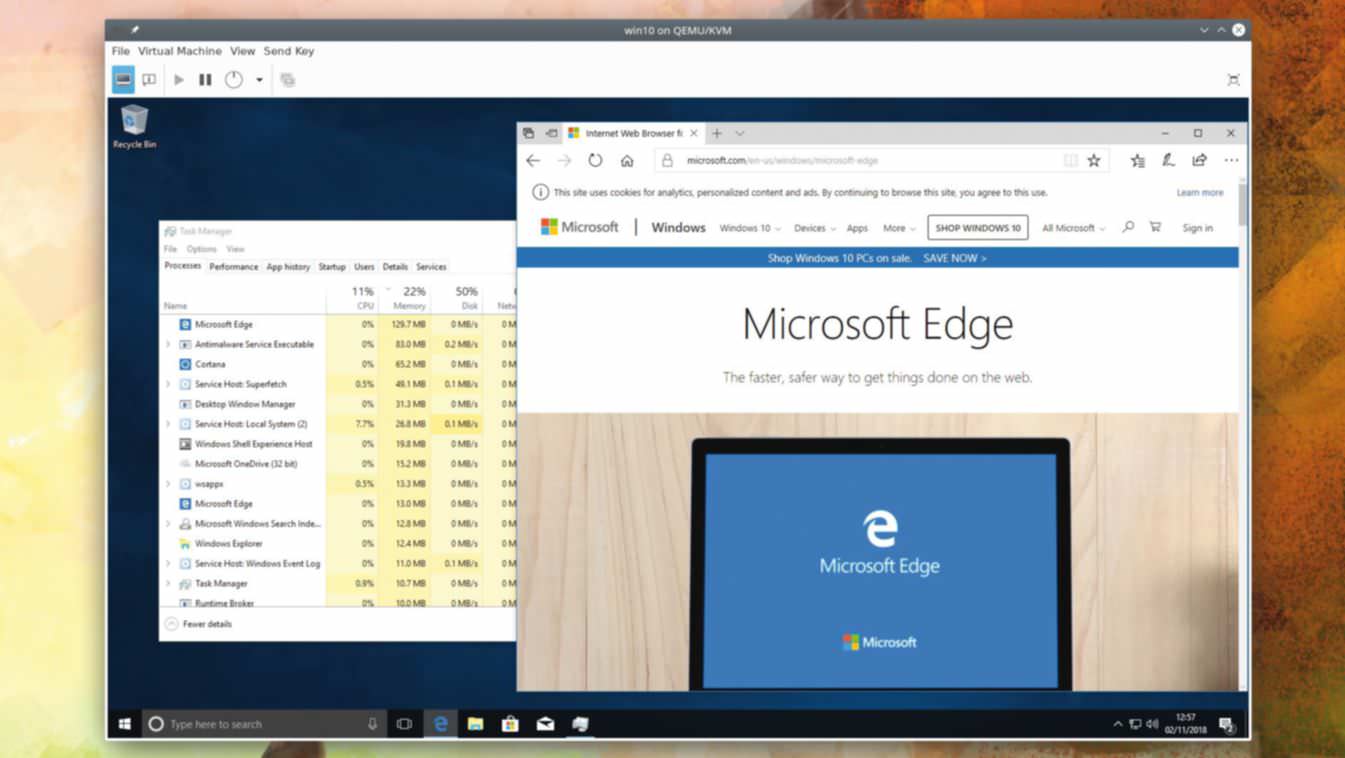Expand the Devices nav dropdown
The width and height of the screenshot is (1345, 758).
pyautogui.click(x=815, y=228)
